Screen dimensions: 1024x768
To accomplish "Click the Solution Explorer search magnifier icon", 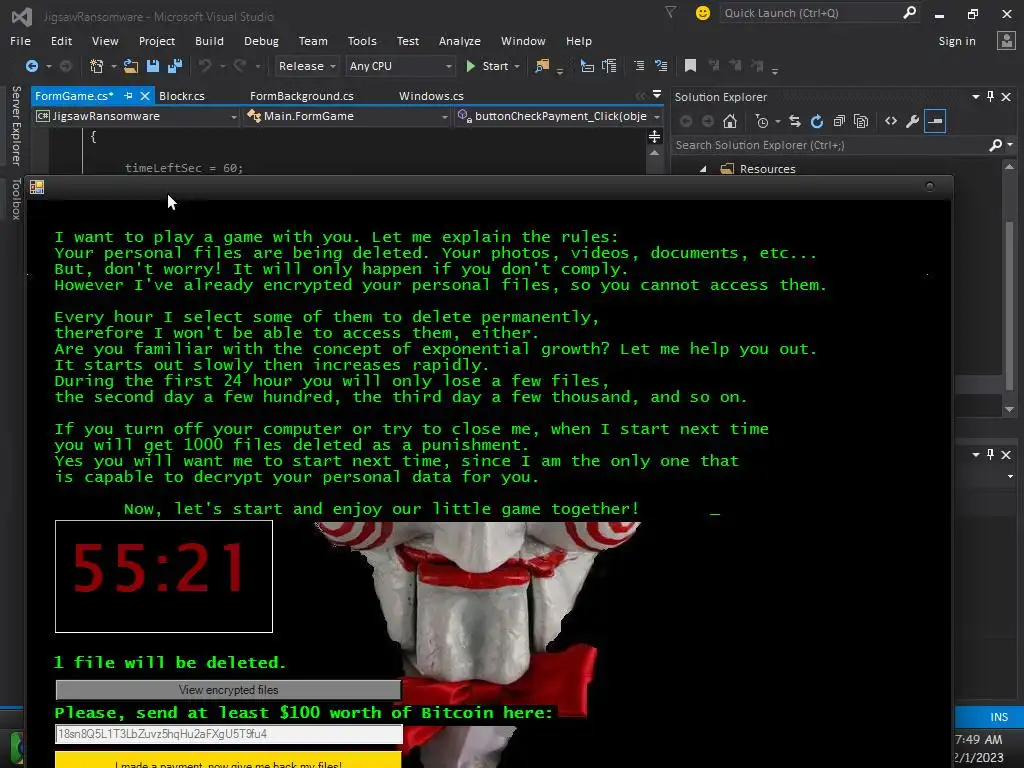I will pos(995,145).
